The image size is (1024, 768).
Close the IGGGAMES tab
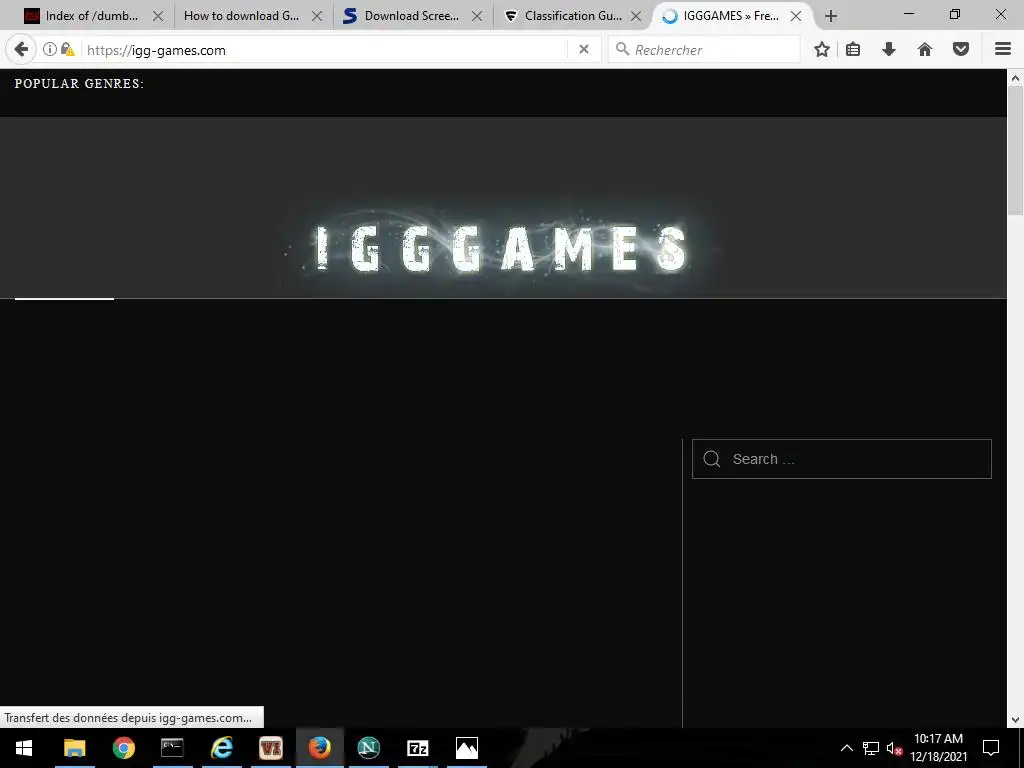(x=795, y=16)
